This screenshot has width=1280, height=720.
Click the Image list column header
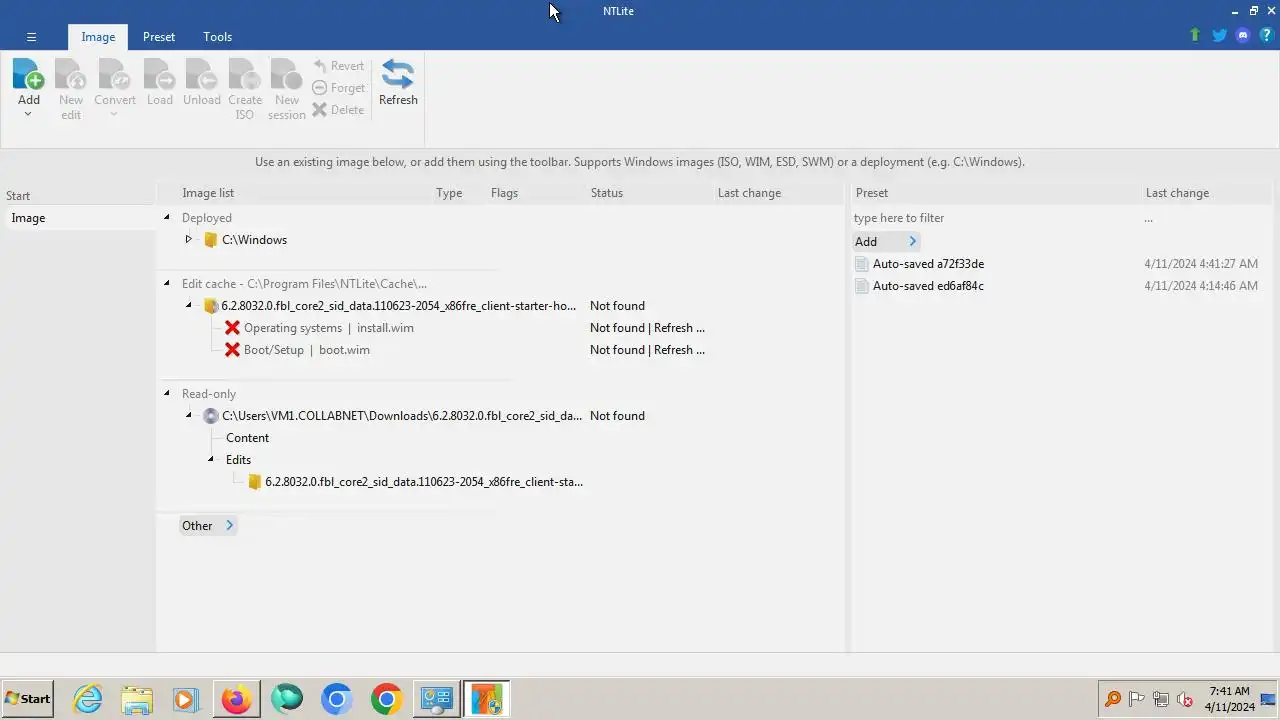[208, 193]
